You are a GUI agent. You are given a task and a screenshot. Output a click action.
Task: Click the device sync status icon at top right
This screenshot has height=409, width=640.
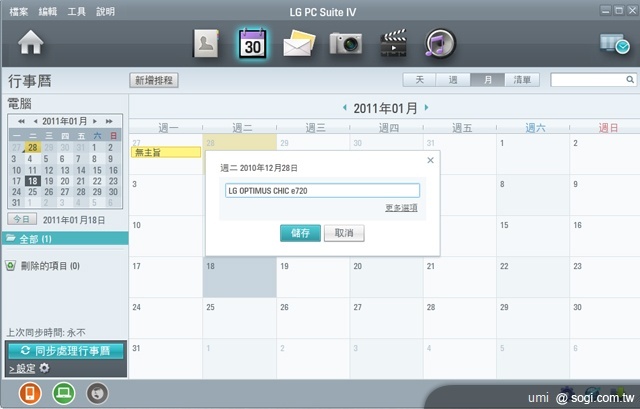click(614, 43)
